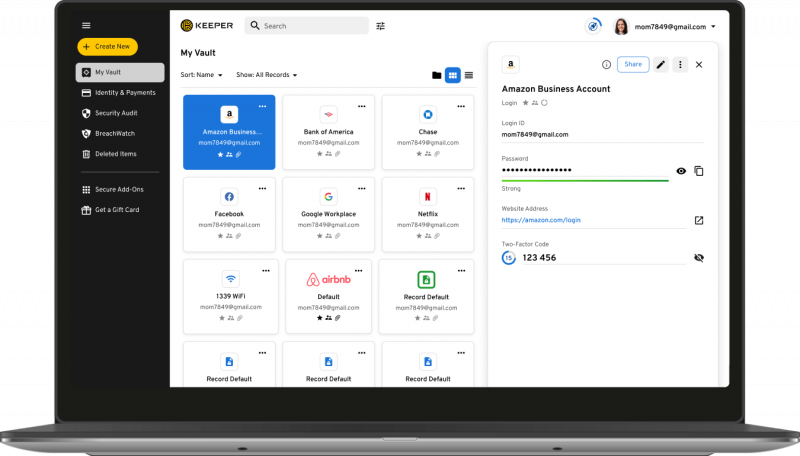Toggle favorite star on 1339 WiFi card
This screenshot has width=800, height=456.
click(x=221, y=318)
